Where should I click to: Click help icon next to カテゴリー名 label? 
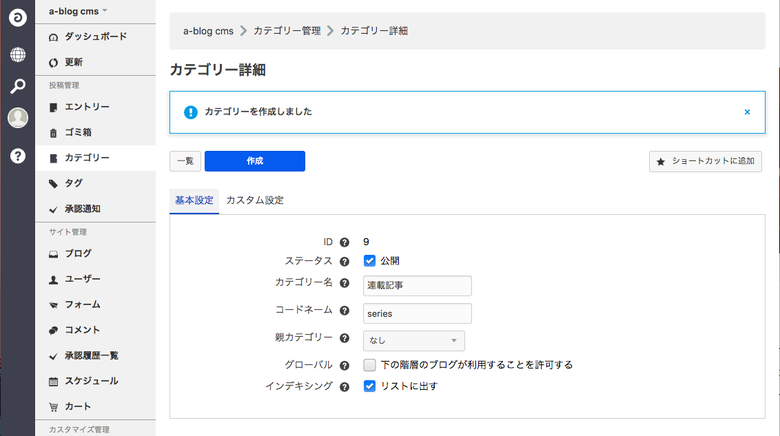pyautogui.click(x=344, y=283)
